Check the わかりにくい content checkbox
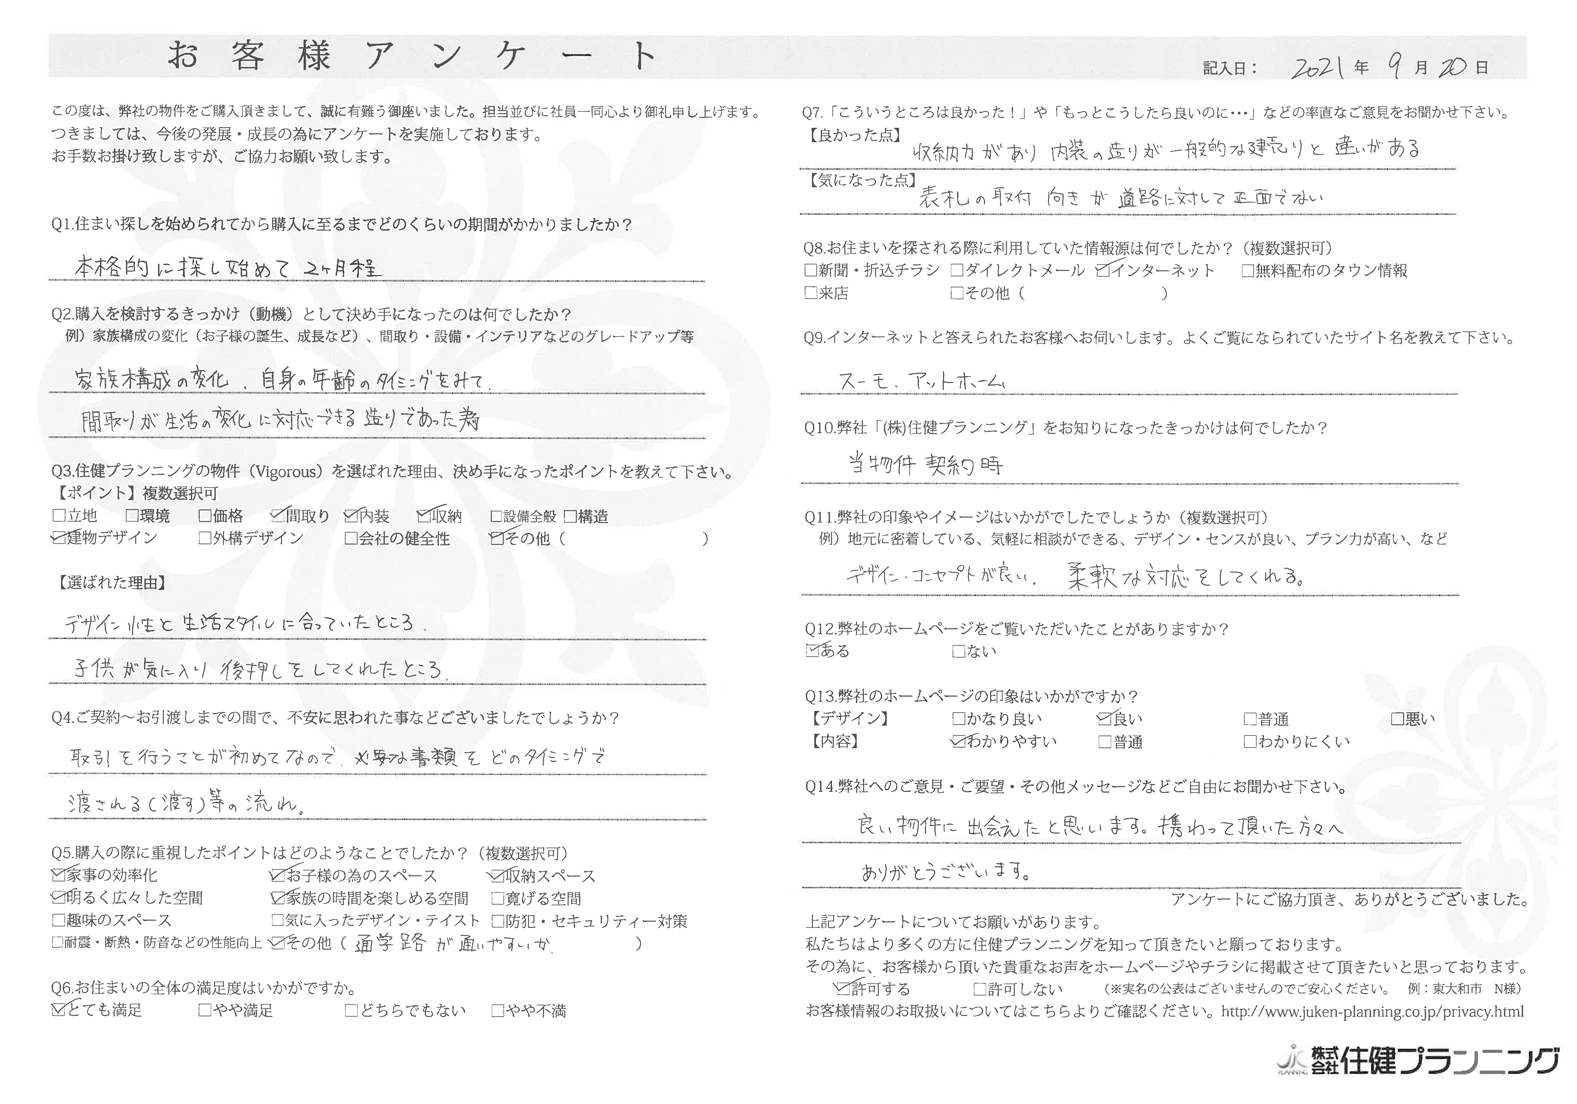1577x1104 pixels. pos(1250,742)
